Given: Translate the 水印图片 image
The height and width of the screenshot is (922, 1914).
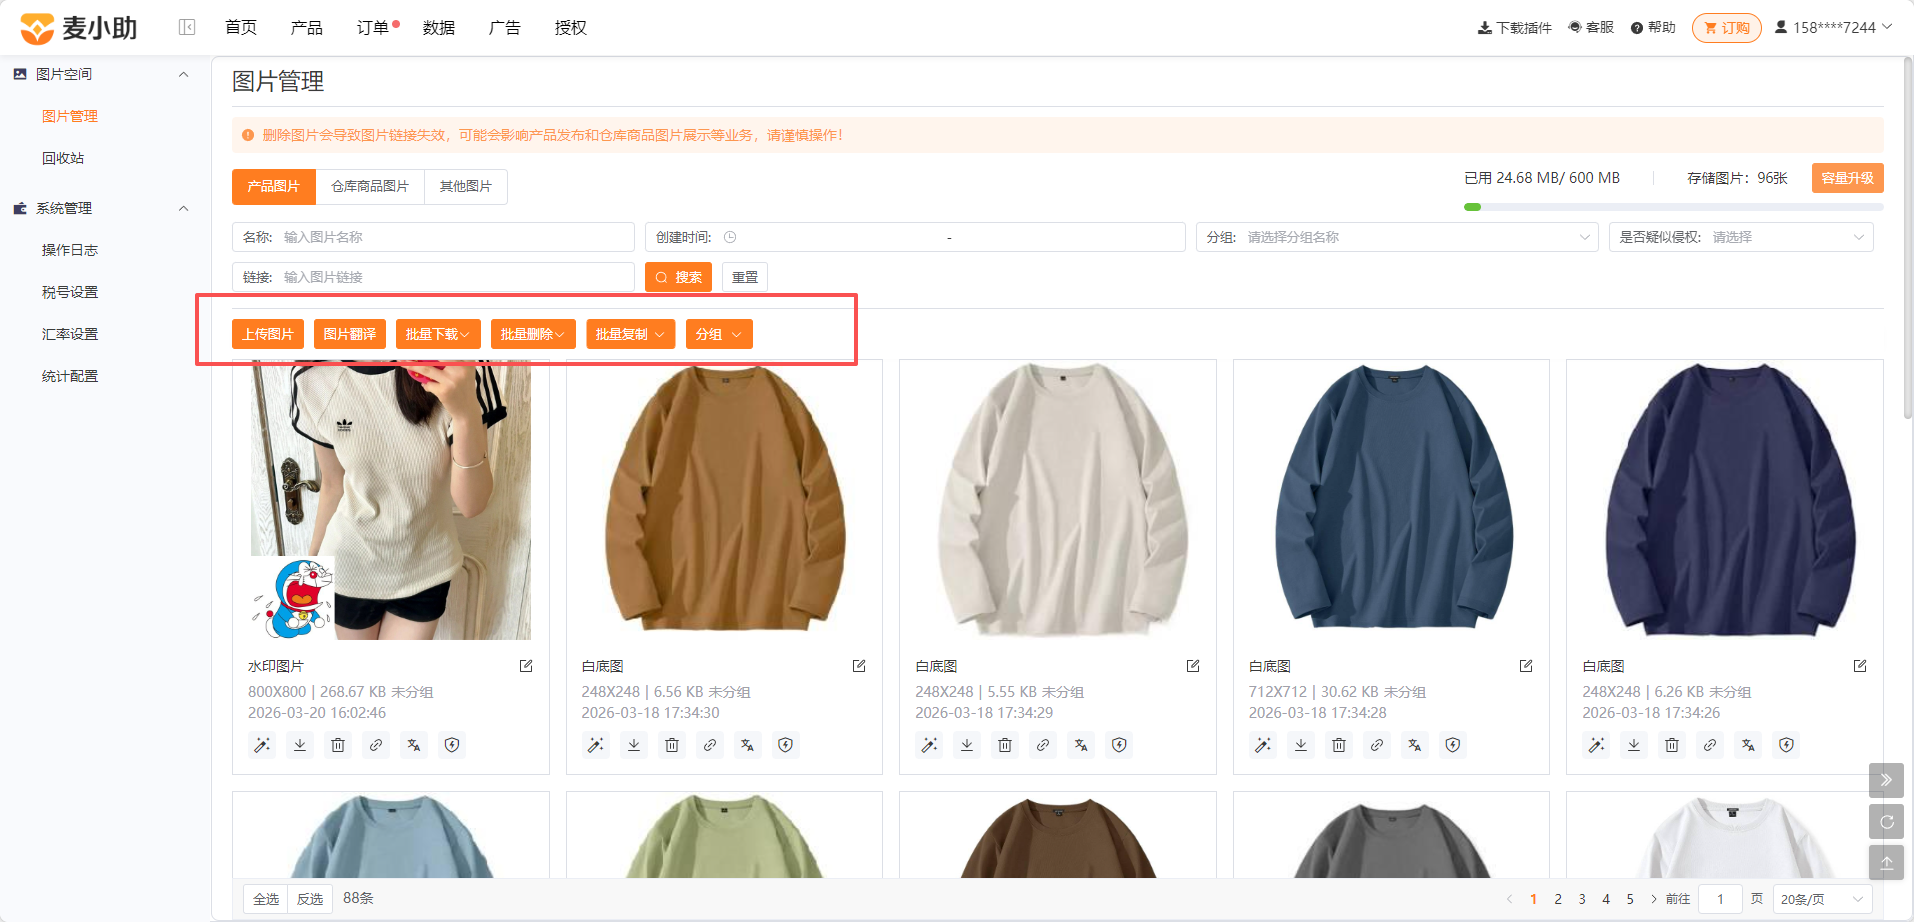Looking at the screenshot, I should pos(414,745).
